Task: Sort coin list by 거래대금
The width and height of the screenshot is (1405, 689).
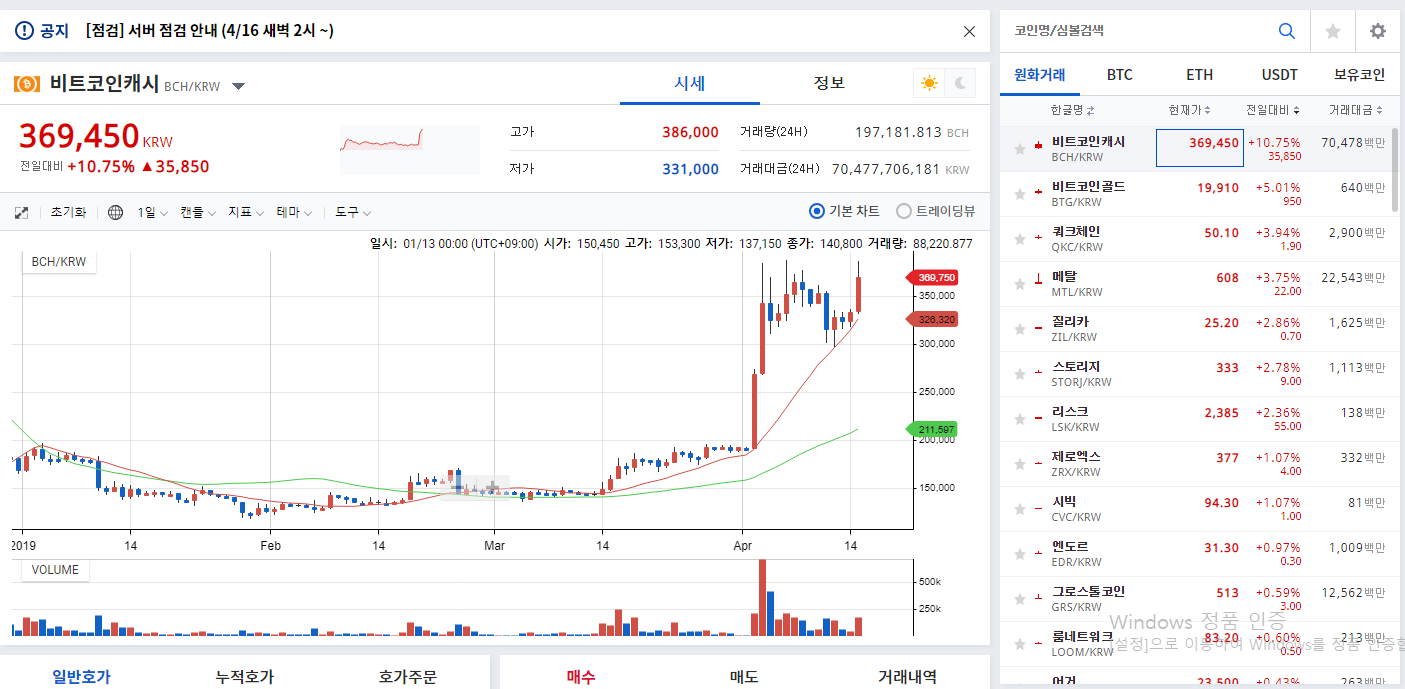Action: [x=1356, y=110]
